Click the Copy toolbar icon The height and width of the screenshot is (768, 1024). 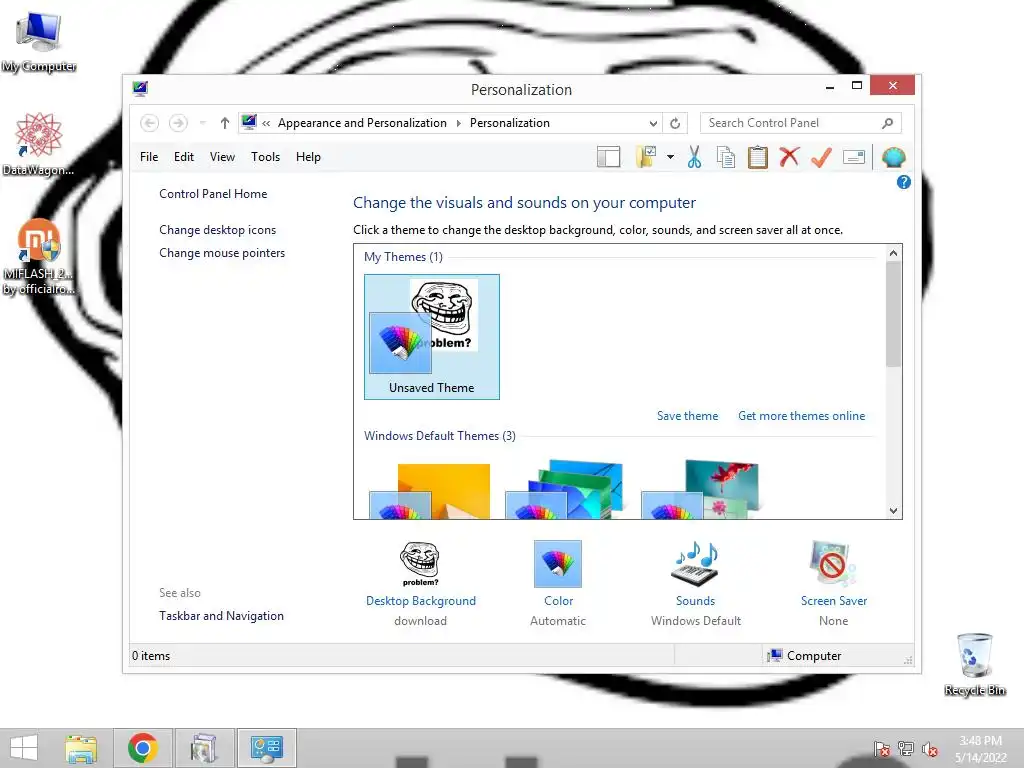pyautogui.click(x=726, y=157)
